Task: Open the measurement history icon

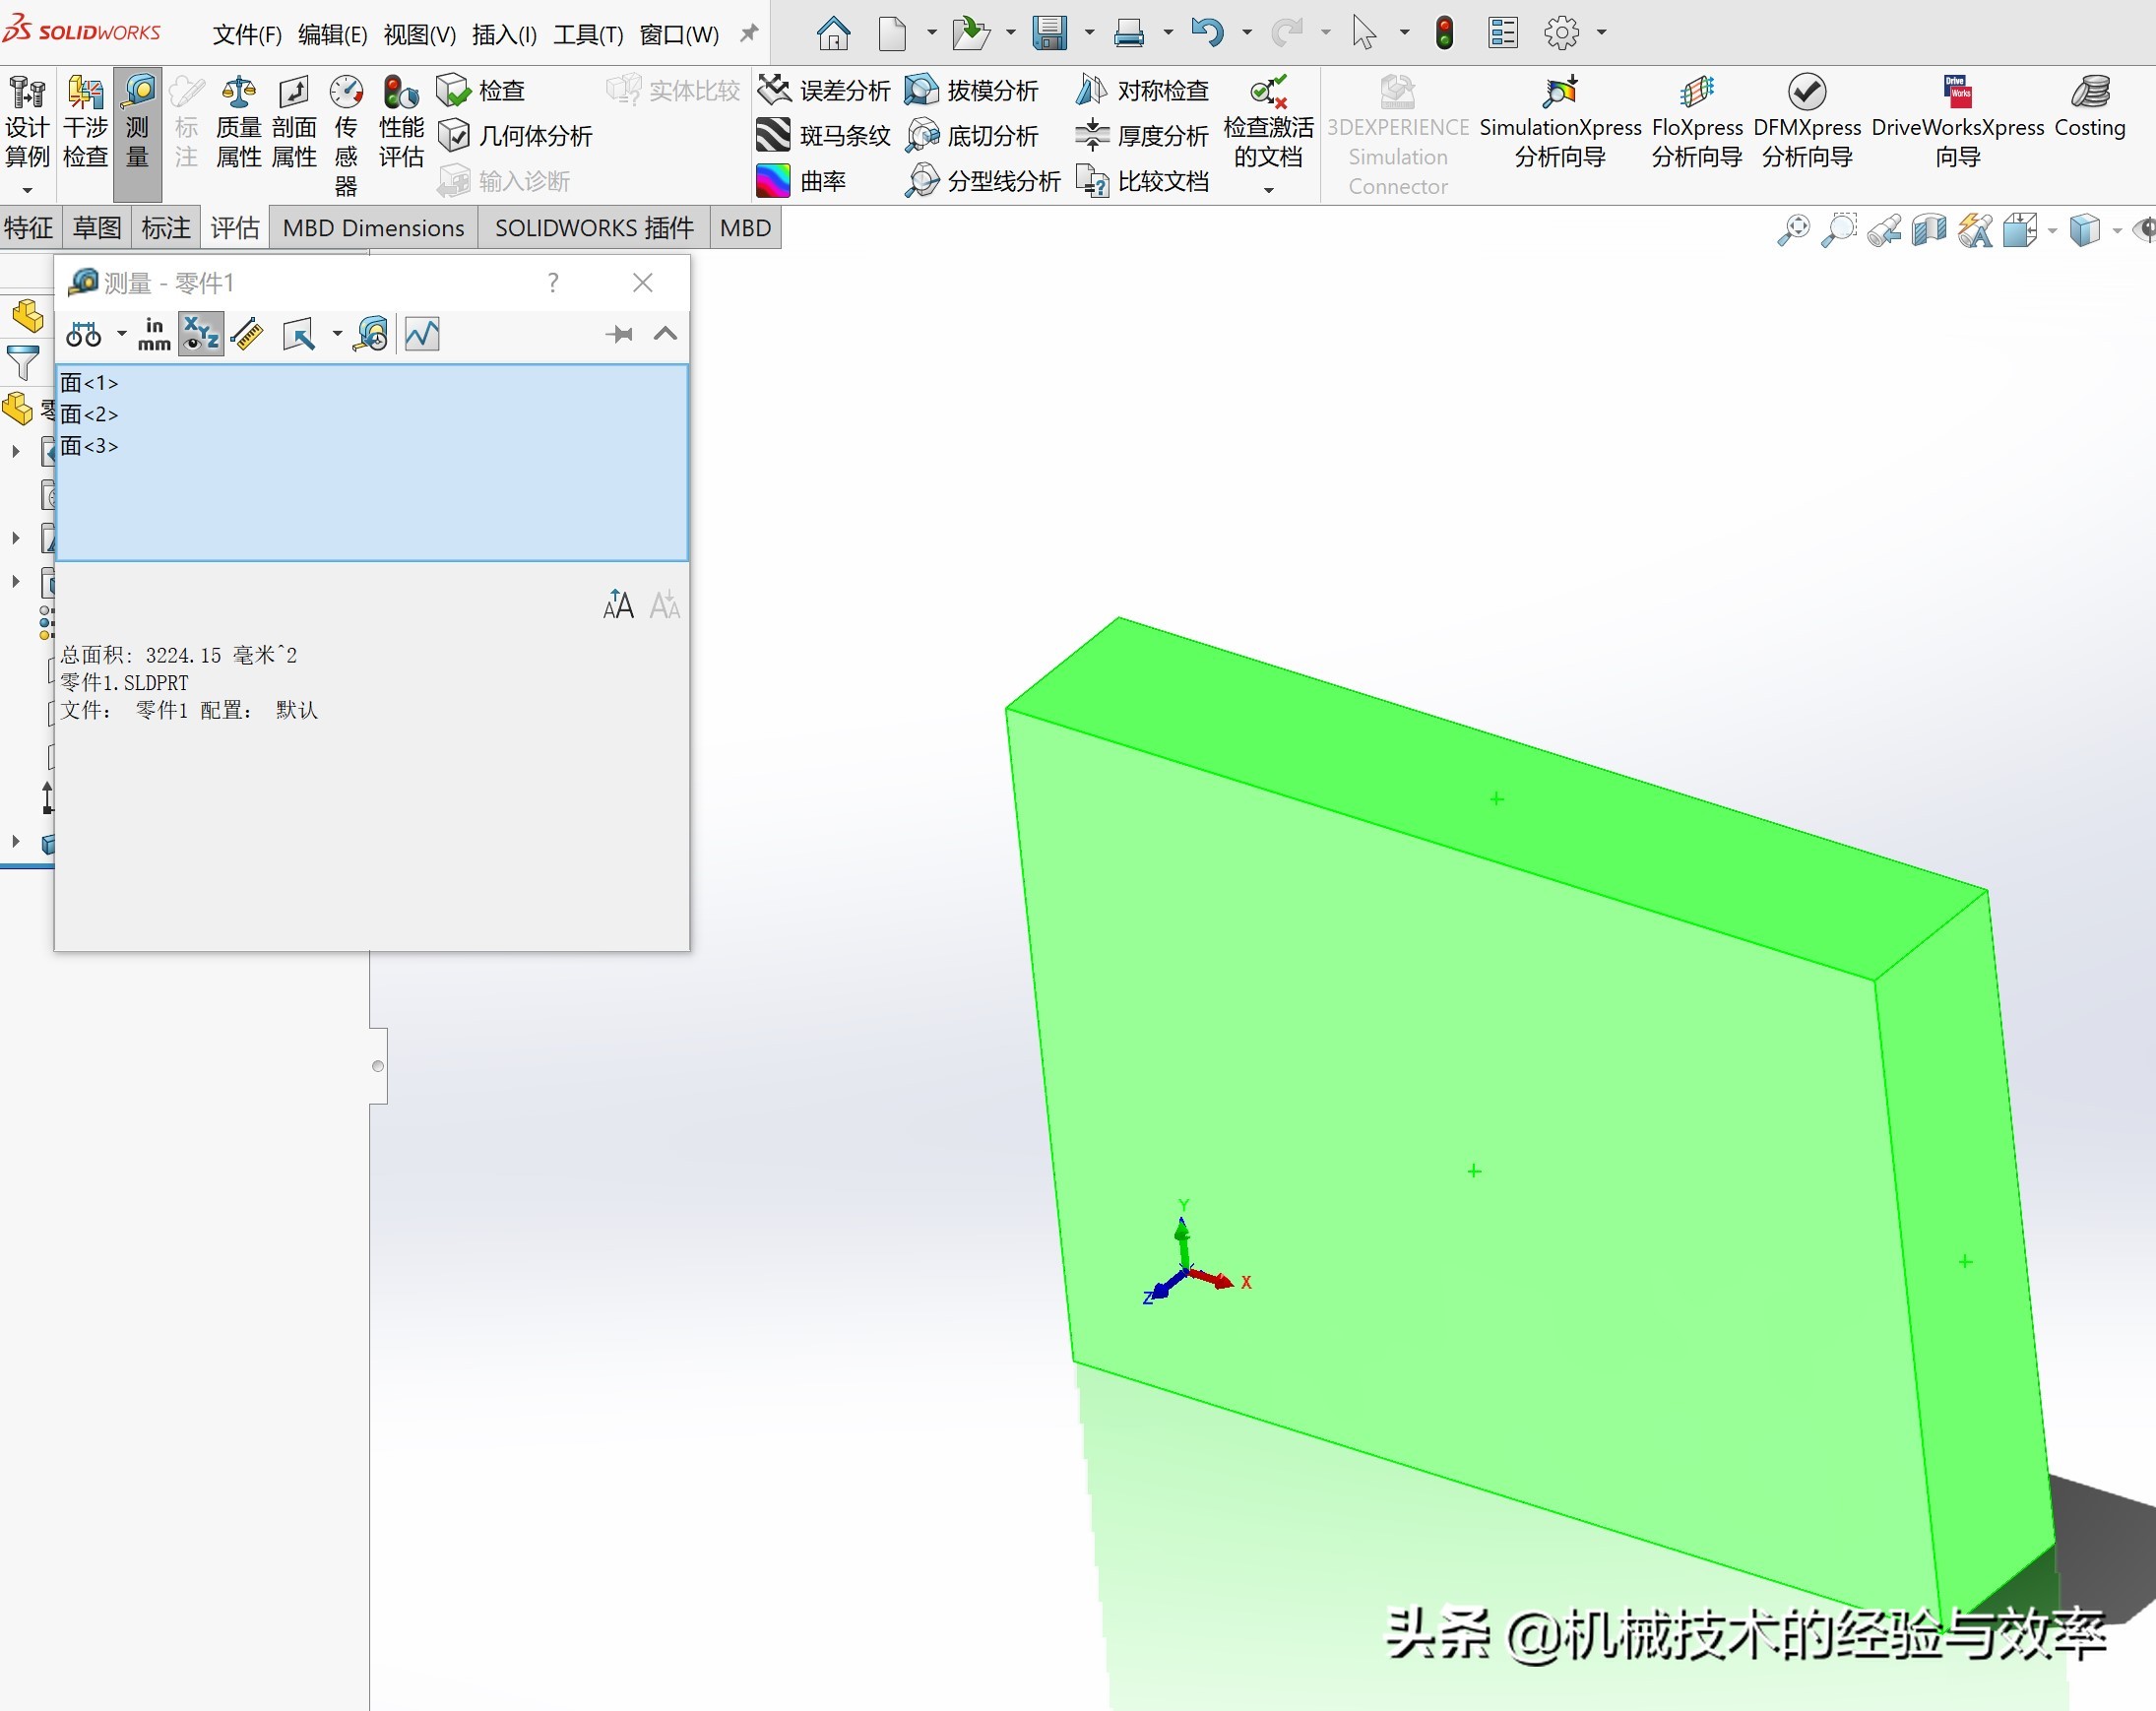Action: click(x=372, y=334)
